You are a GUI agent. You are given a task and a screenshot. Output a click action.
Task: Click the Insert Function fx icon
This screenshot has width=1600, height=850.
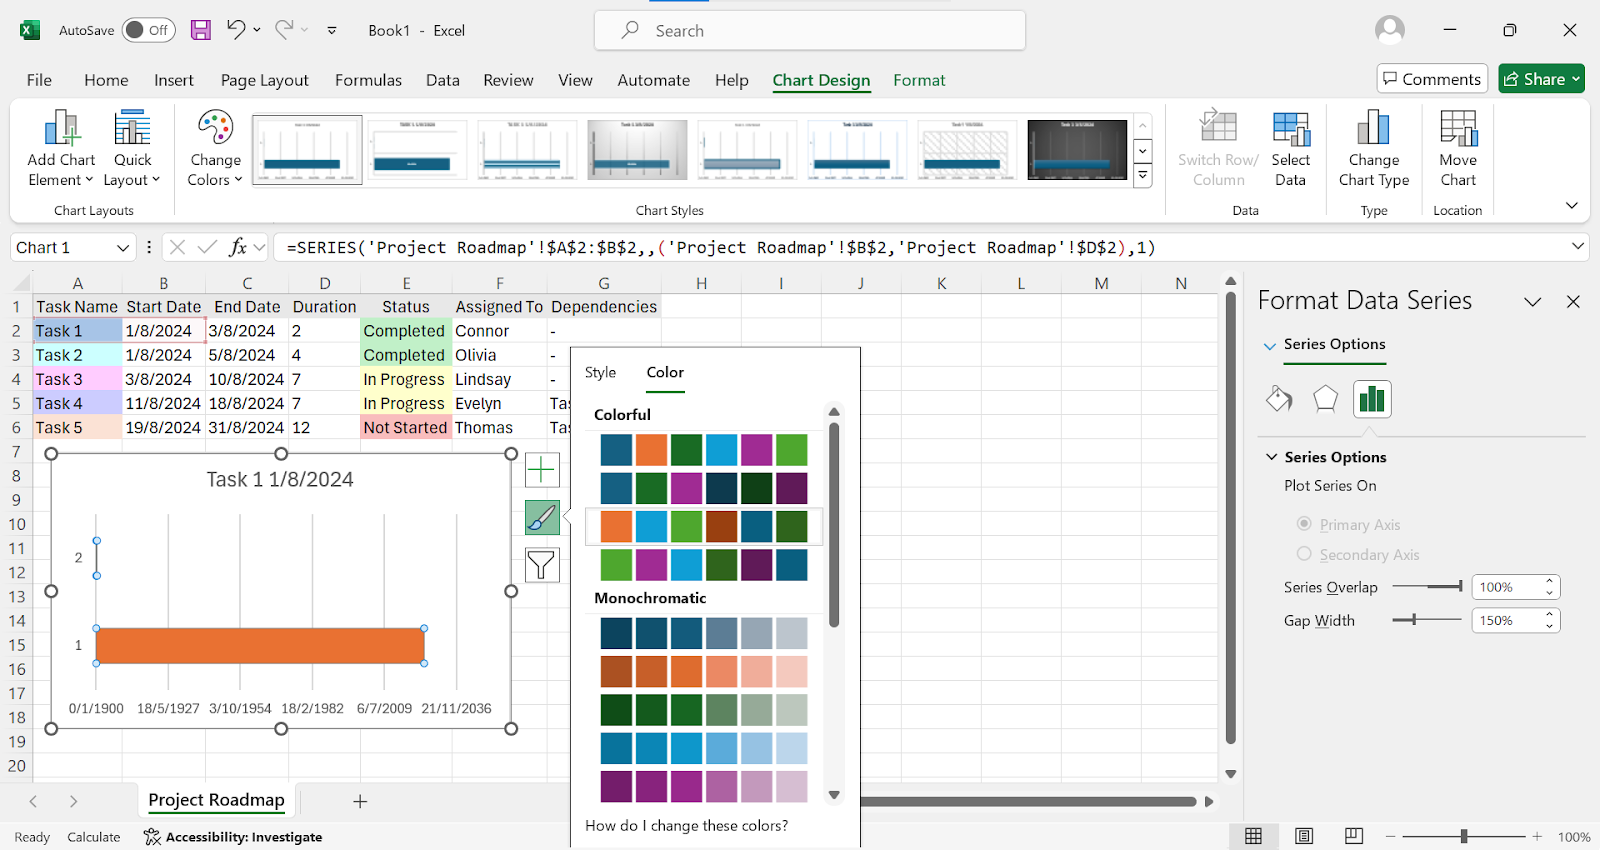(238, 247)
